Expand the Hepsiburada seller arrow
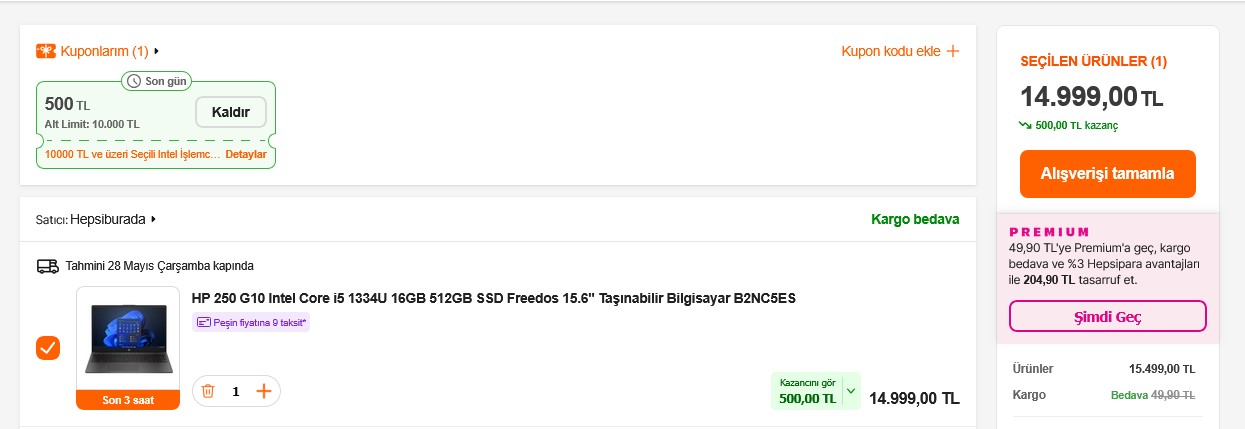 154,219
